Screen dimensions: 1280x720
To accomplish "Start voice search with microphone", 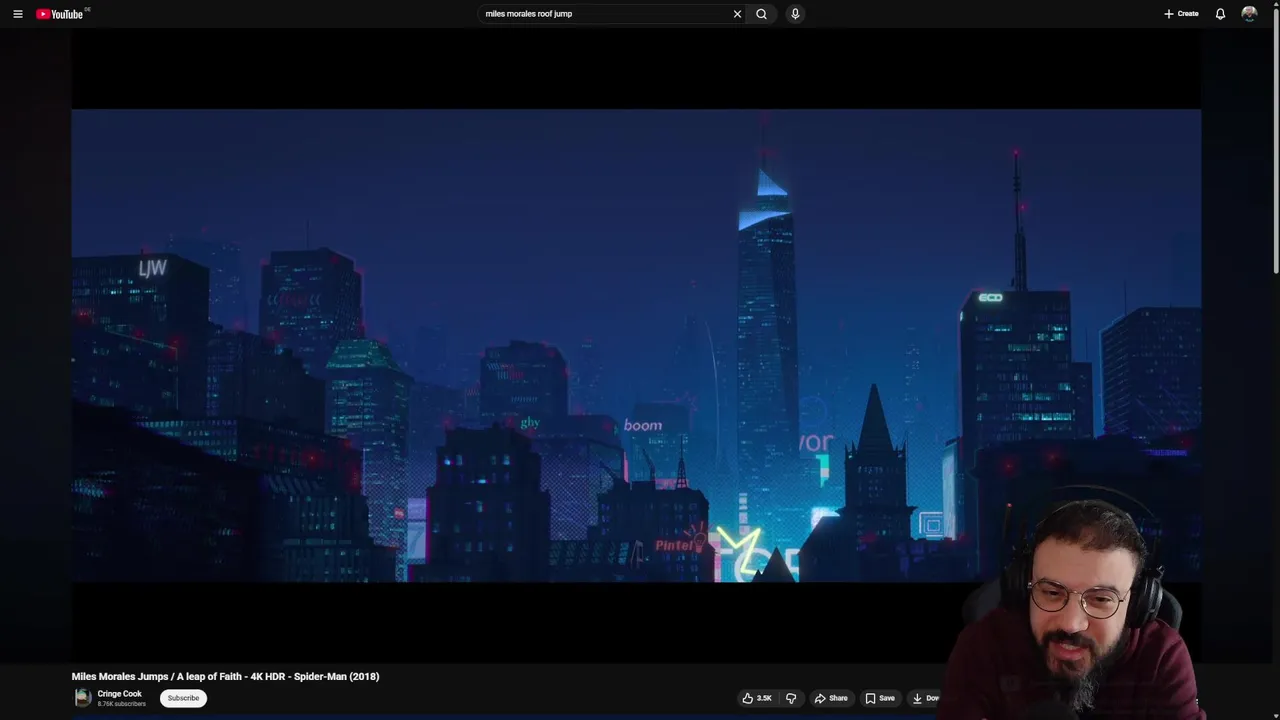I will coord(795,14).
